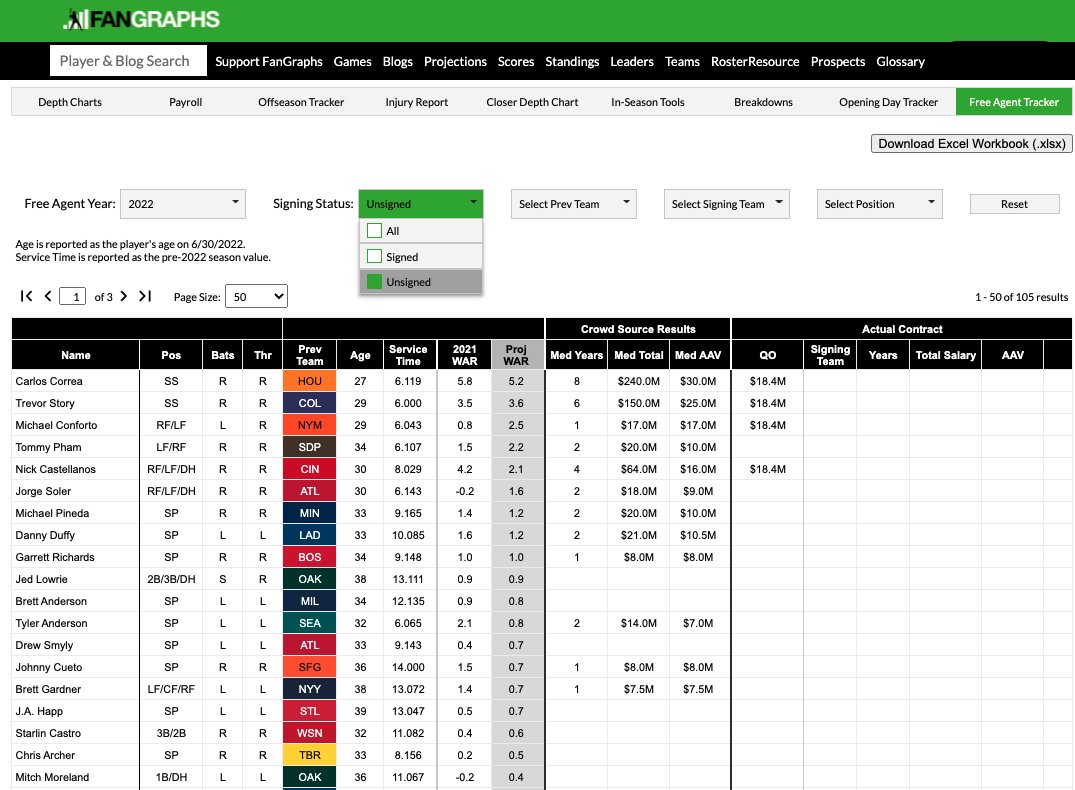Image resolution: width=1075 pixels, height=790 pixels.
Task: Click the FanGraphs logo
Action: point(141,19)
